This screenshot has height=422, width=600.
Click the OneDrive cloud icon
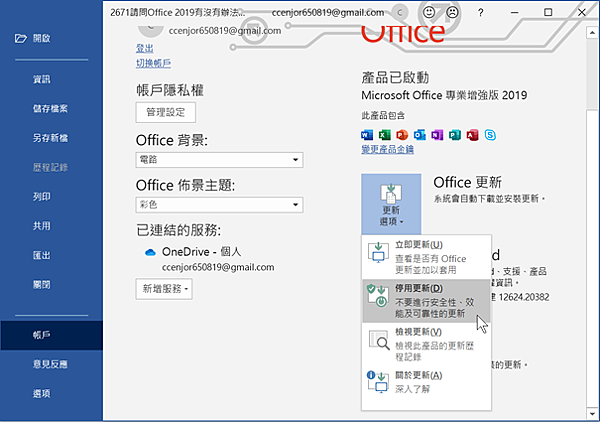click(x=150, y=253)
